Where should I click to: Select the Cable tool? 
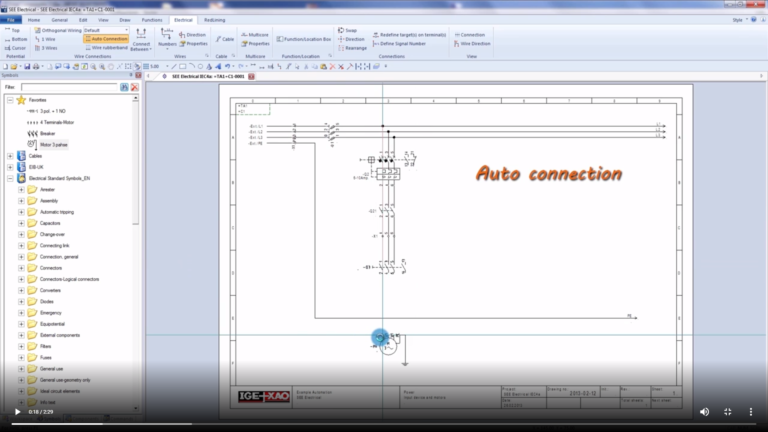225,39
